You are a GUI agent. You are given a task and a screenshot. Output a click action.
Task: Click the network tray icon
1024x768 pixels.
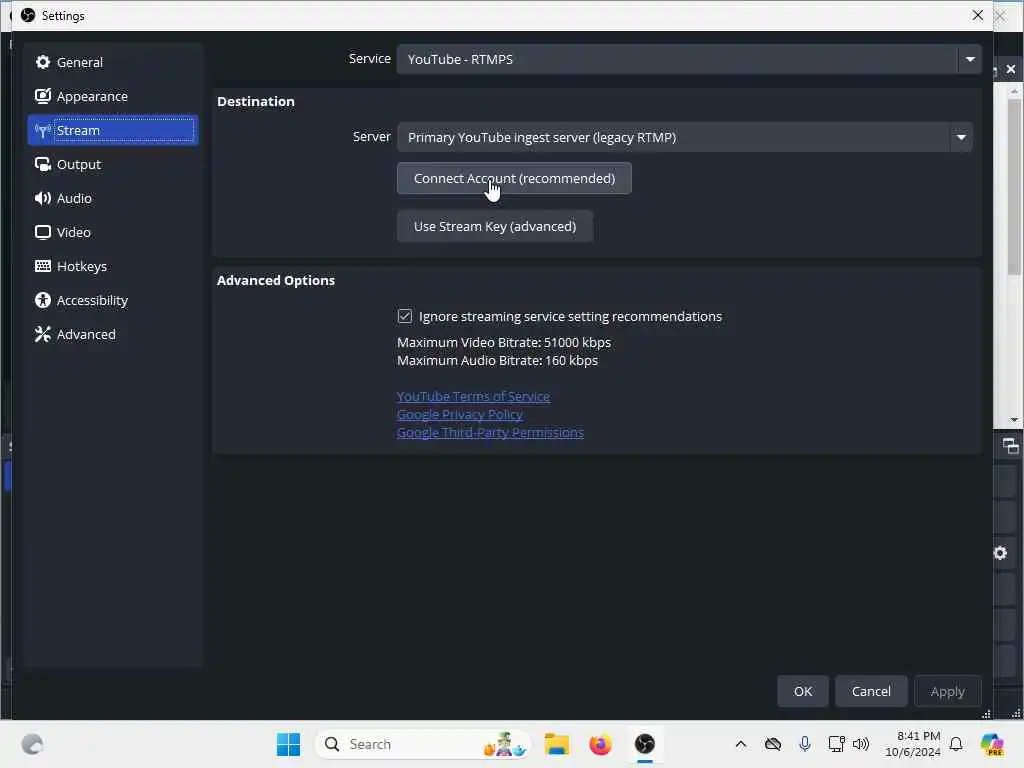pos(836,744)
